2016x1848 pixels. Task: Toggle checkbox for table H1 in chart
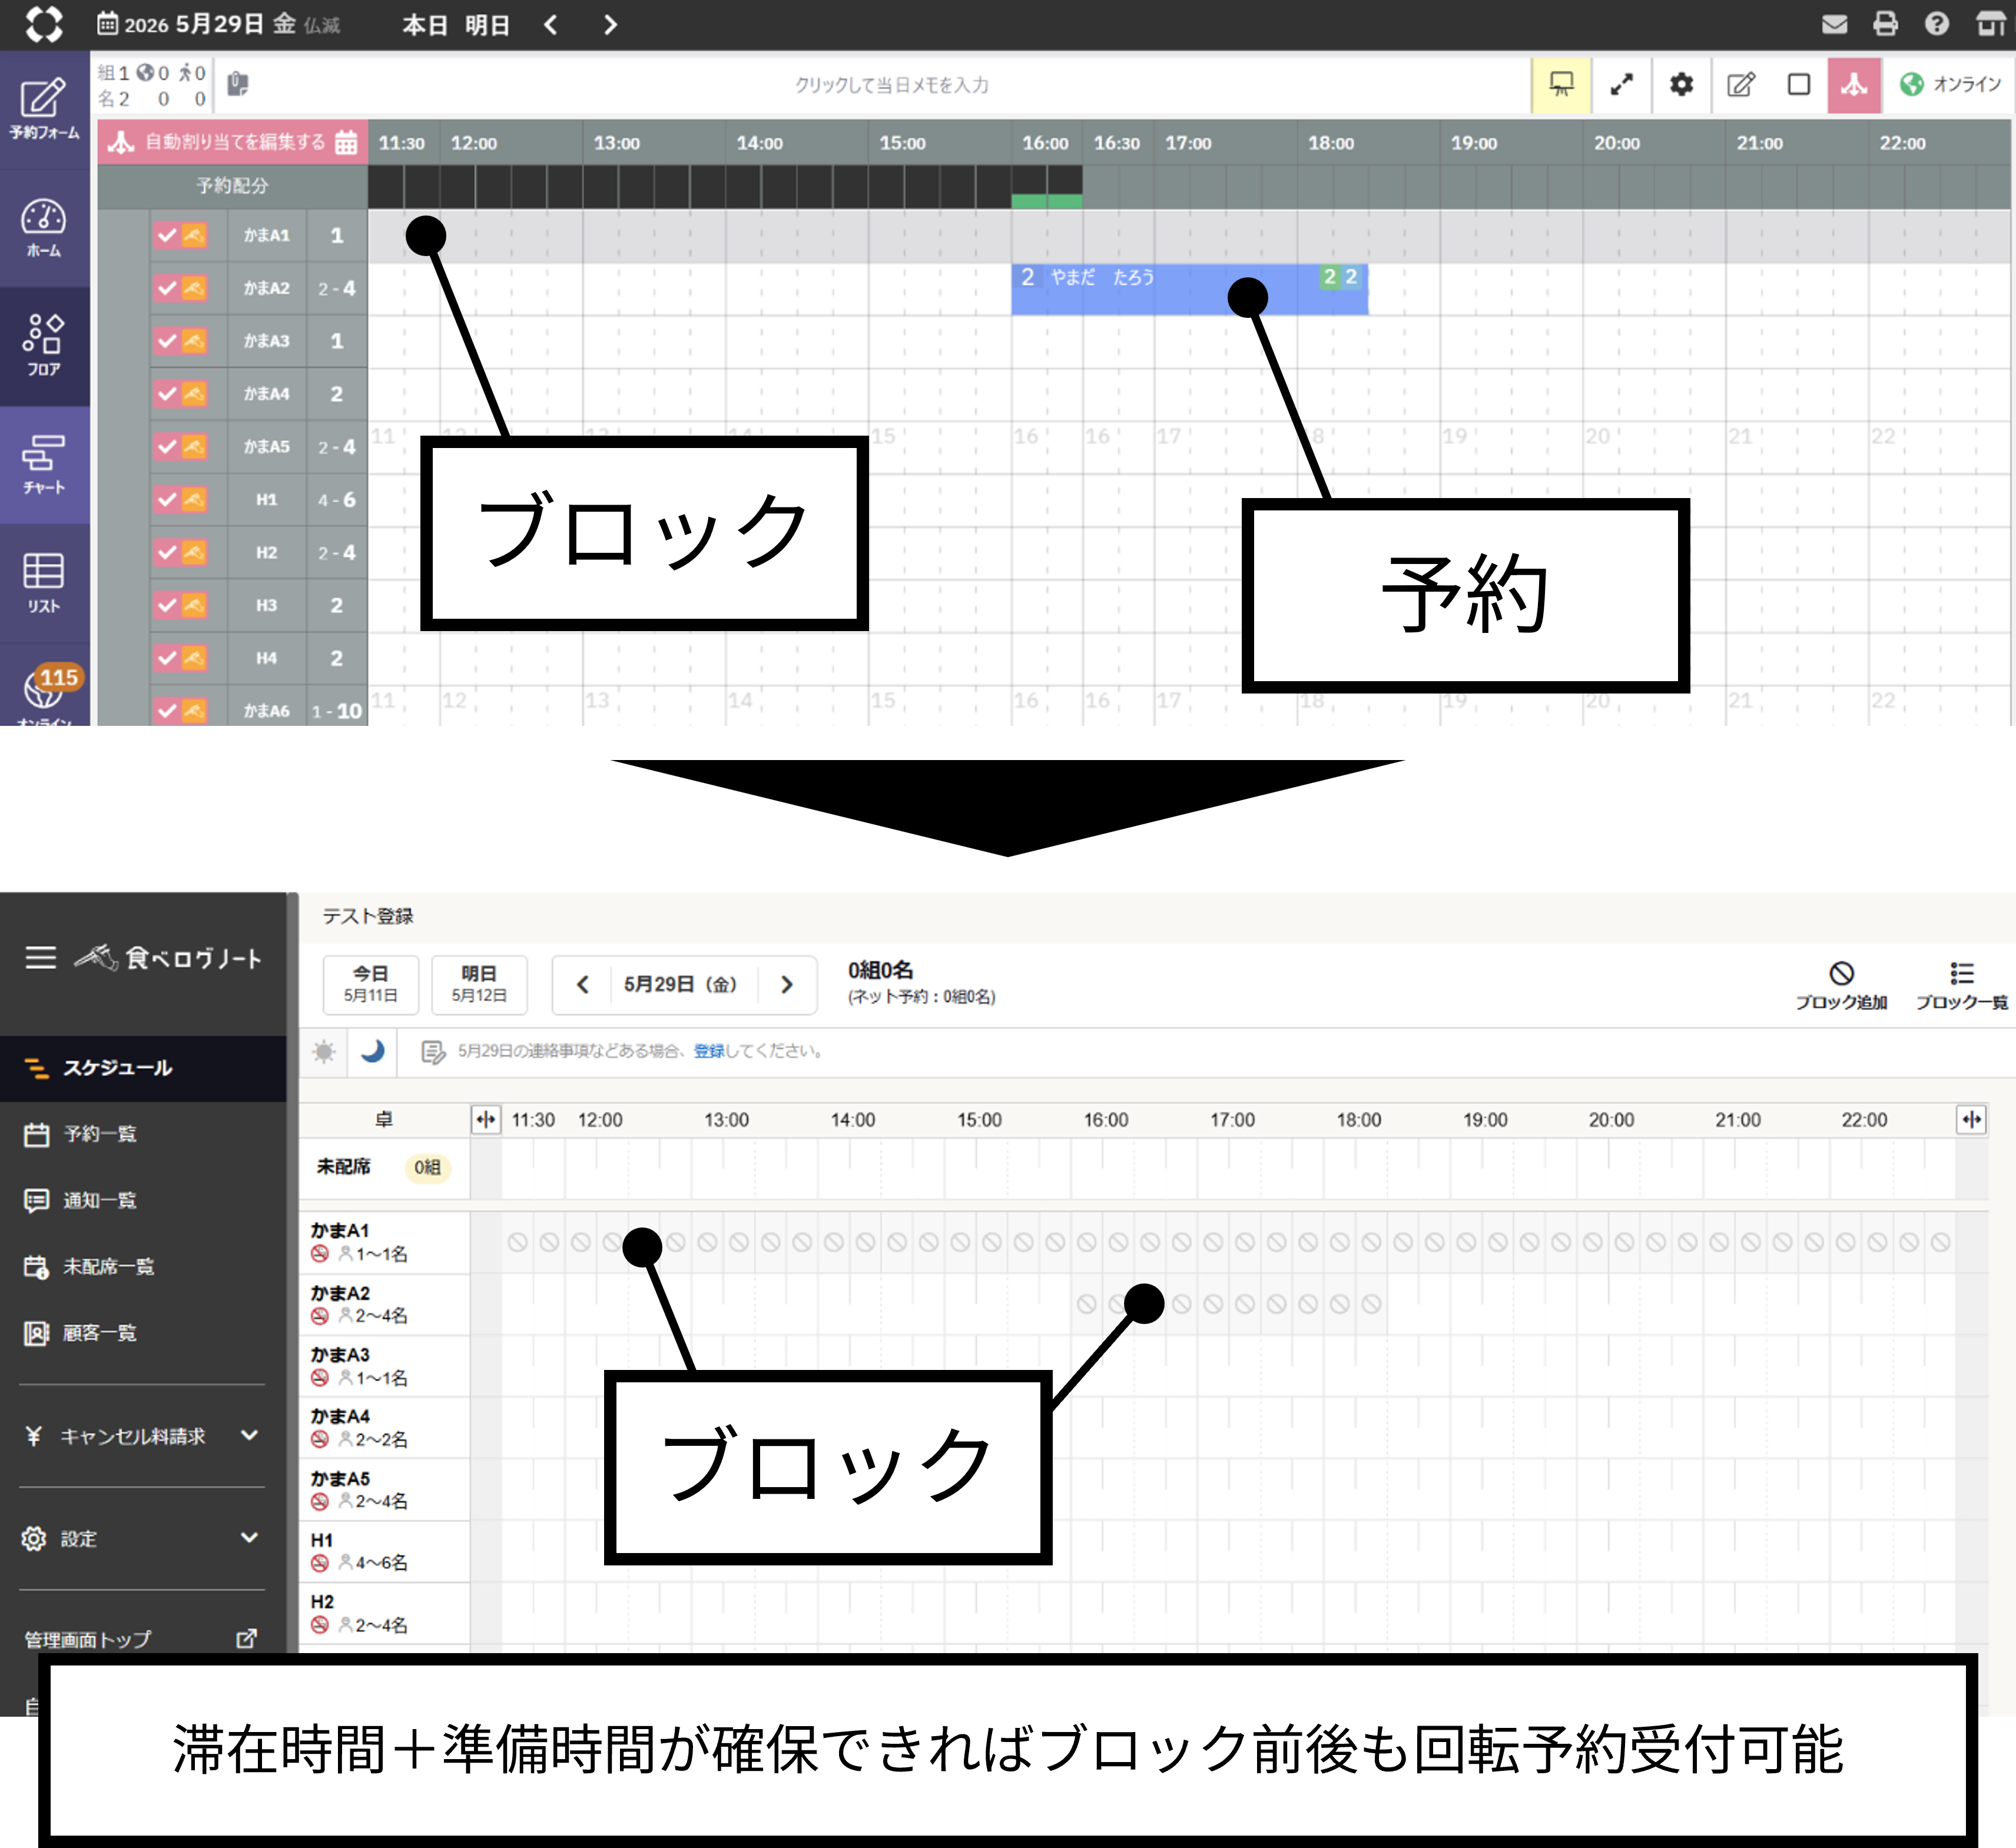click(167, 499)
